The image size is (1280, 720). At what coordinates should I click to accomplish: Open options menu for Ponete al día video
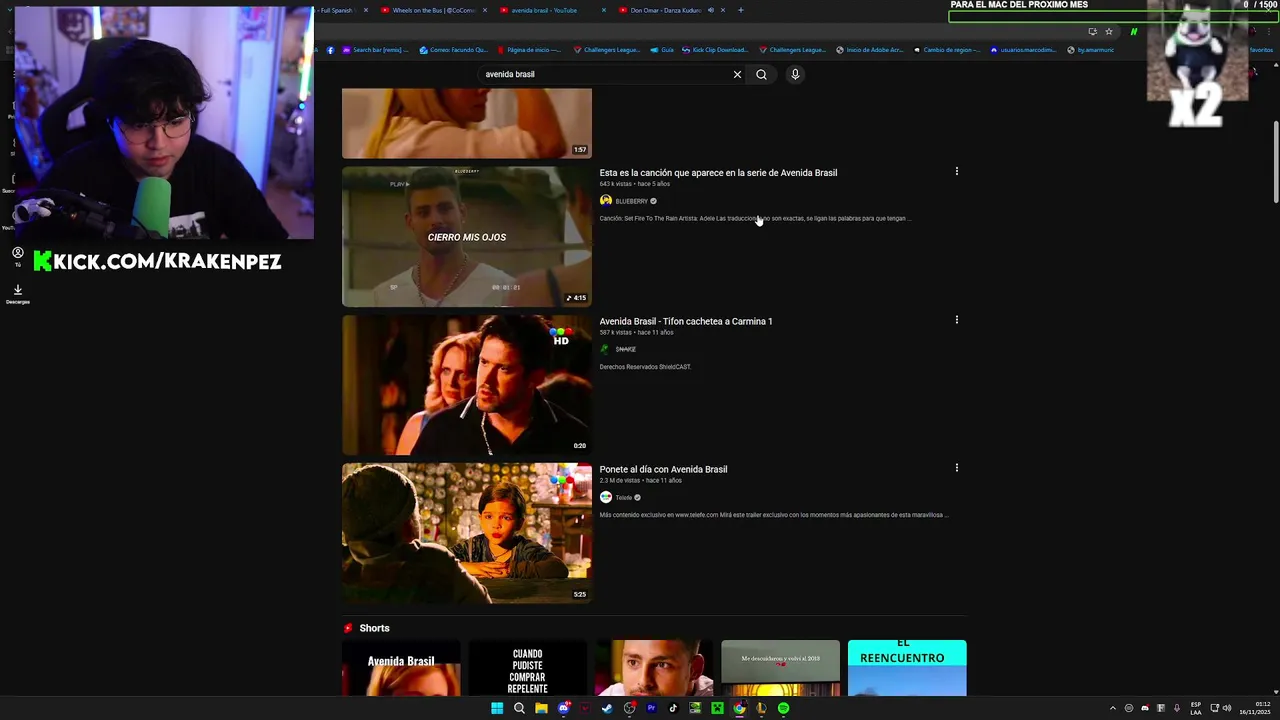[x=957, y=467]
